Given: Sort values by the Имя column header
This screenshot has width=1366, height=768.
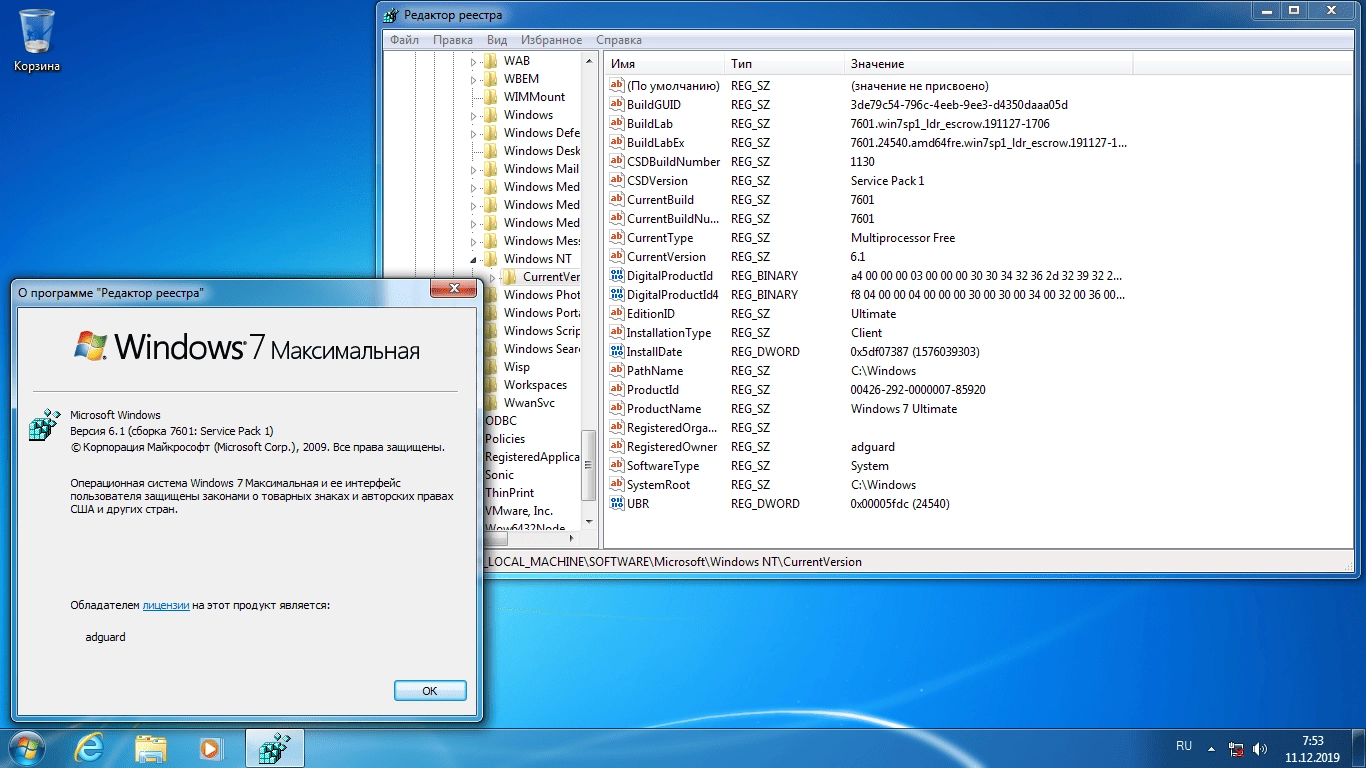Looking at the screenshot, I should (x=664, y=64).
